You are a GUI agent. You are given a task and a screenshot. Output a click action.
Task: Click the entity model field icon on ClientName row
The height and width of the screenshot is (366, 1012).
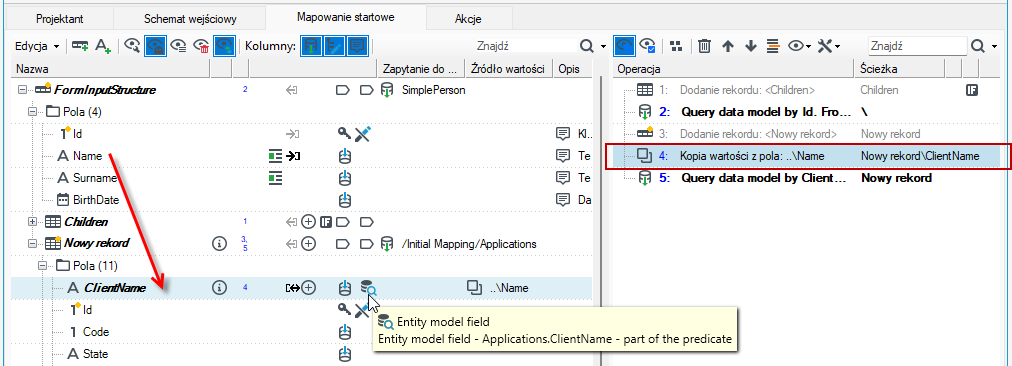(x=369, y=288)
